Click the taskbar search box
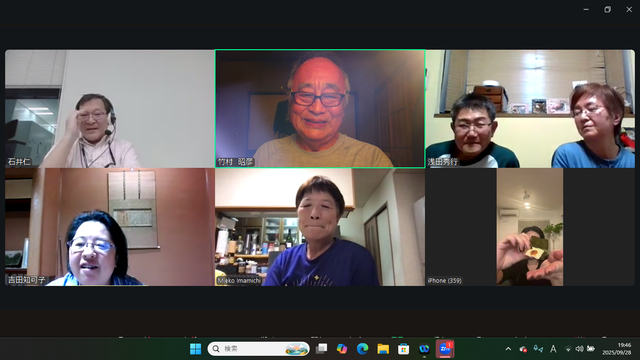The height and width of the screenshot is (360, 640). [259, 349]
